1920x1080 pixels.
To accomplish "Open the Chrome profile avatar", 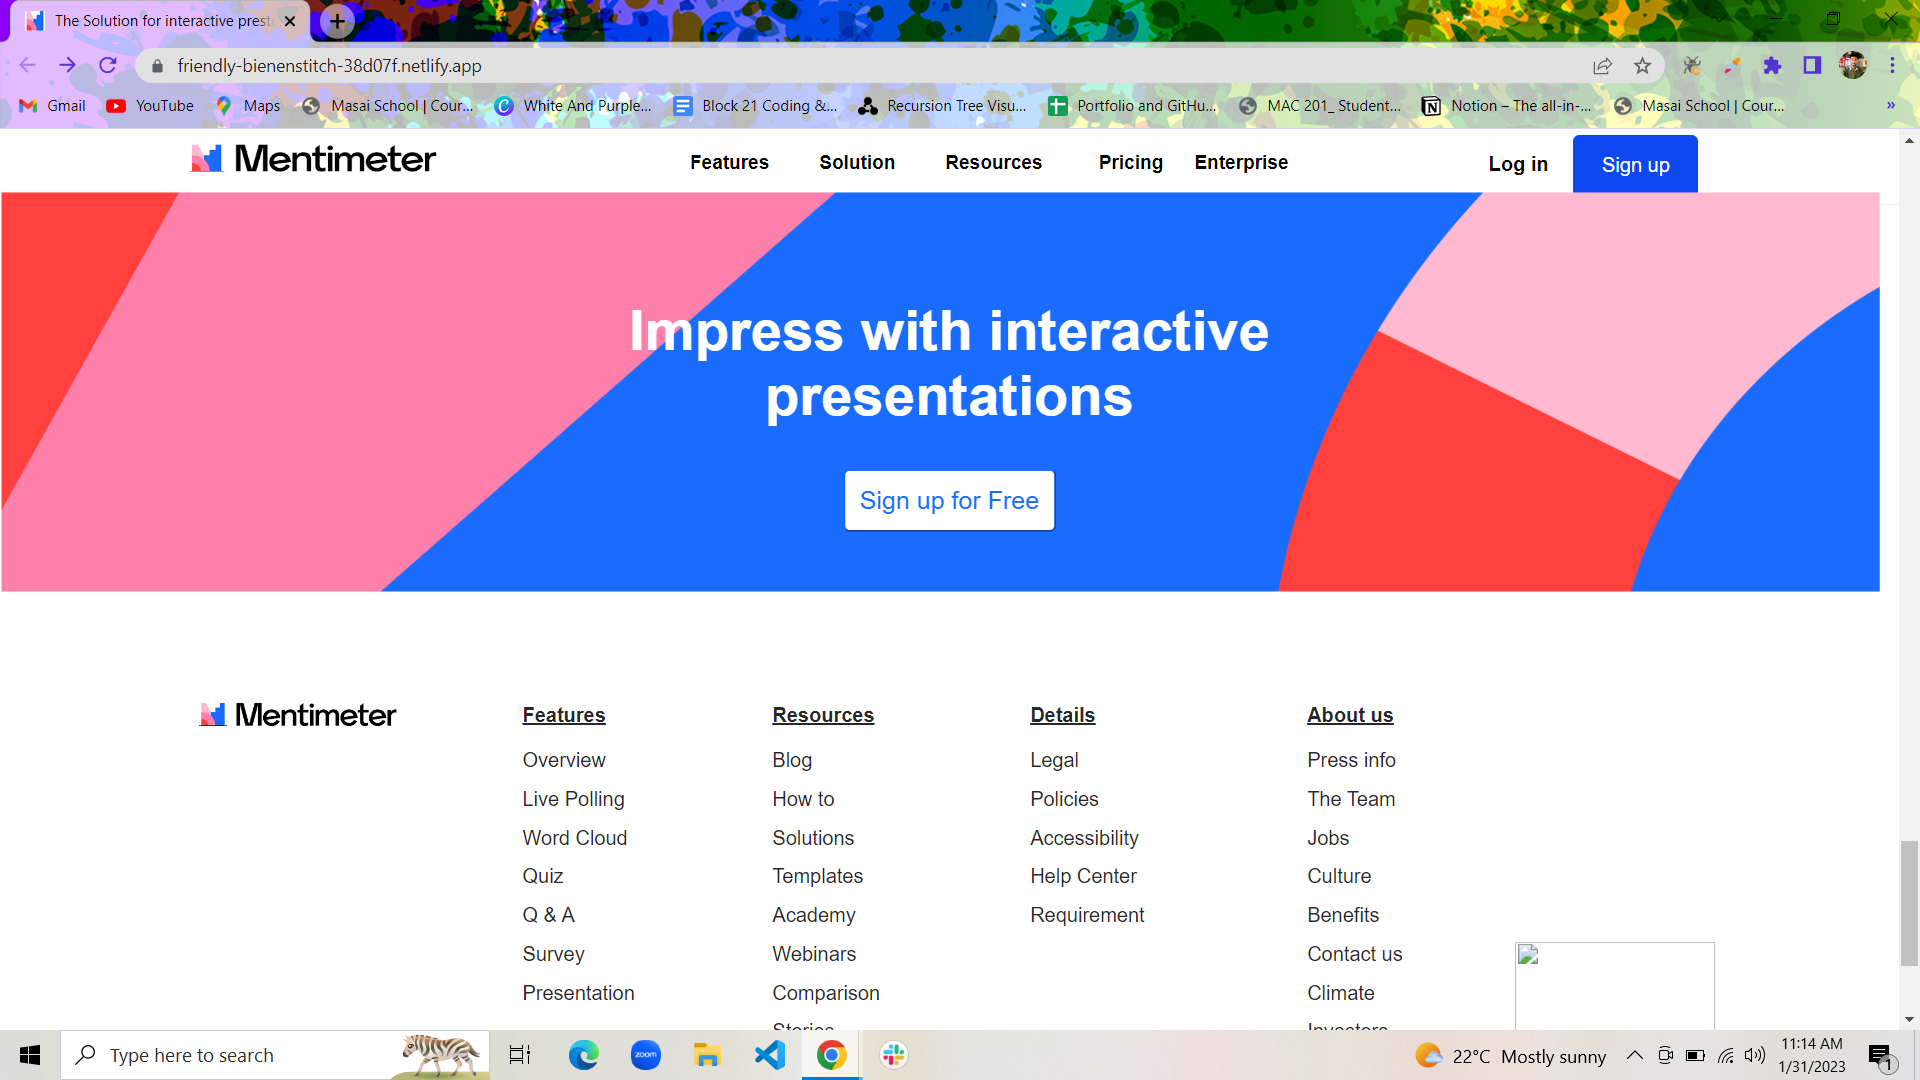I will pyautogui.click(x=1853, y=66).
